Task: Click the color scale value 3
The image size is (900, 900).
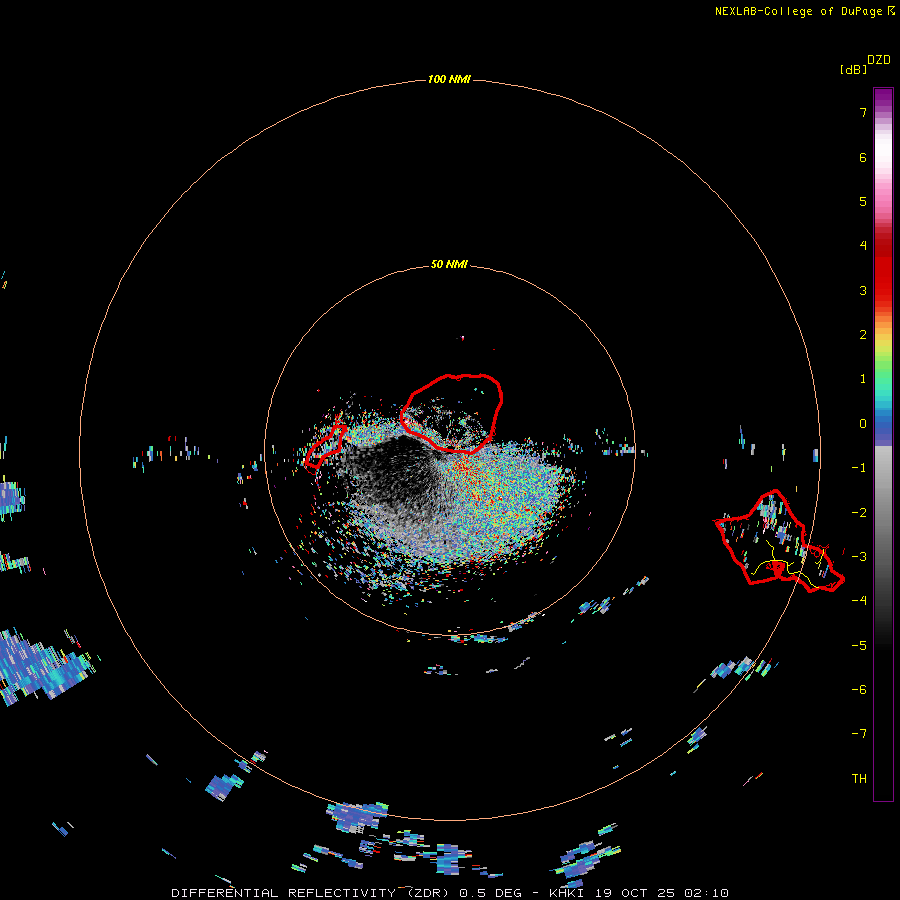Action: tap(863, 290)
